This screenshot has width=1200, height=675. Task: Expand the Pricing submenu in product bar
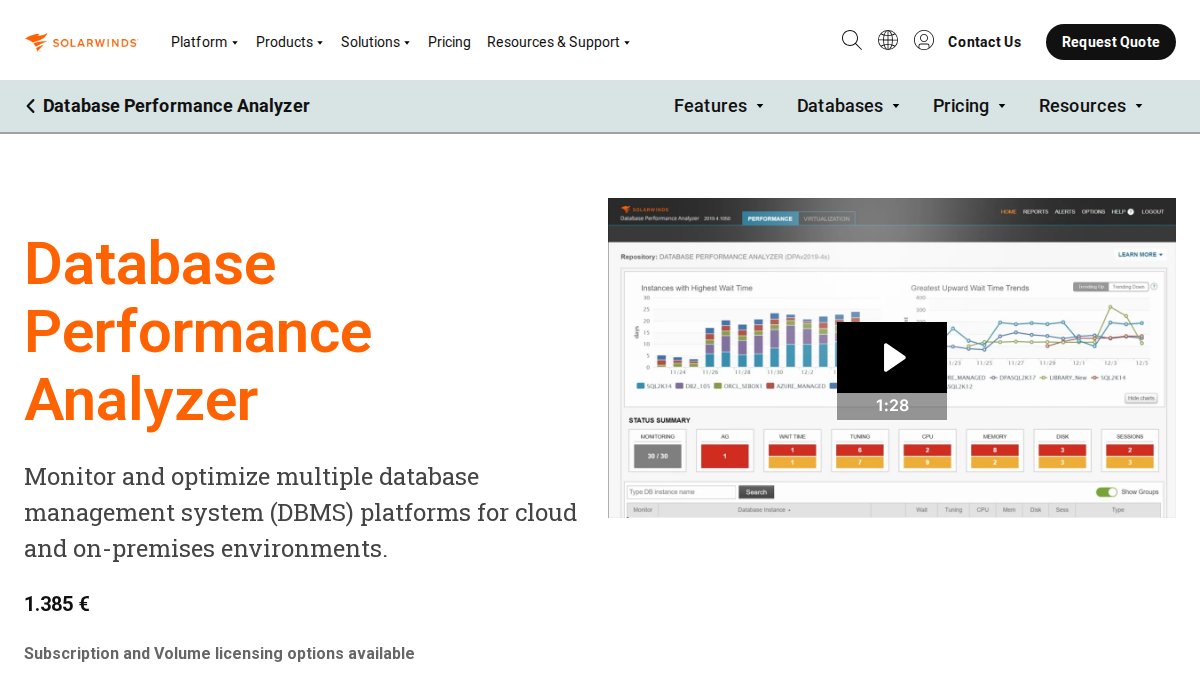click(969, 106)
